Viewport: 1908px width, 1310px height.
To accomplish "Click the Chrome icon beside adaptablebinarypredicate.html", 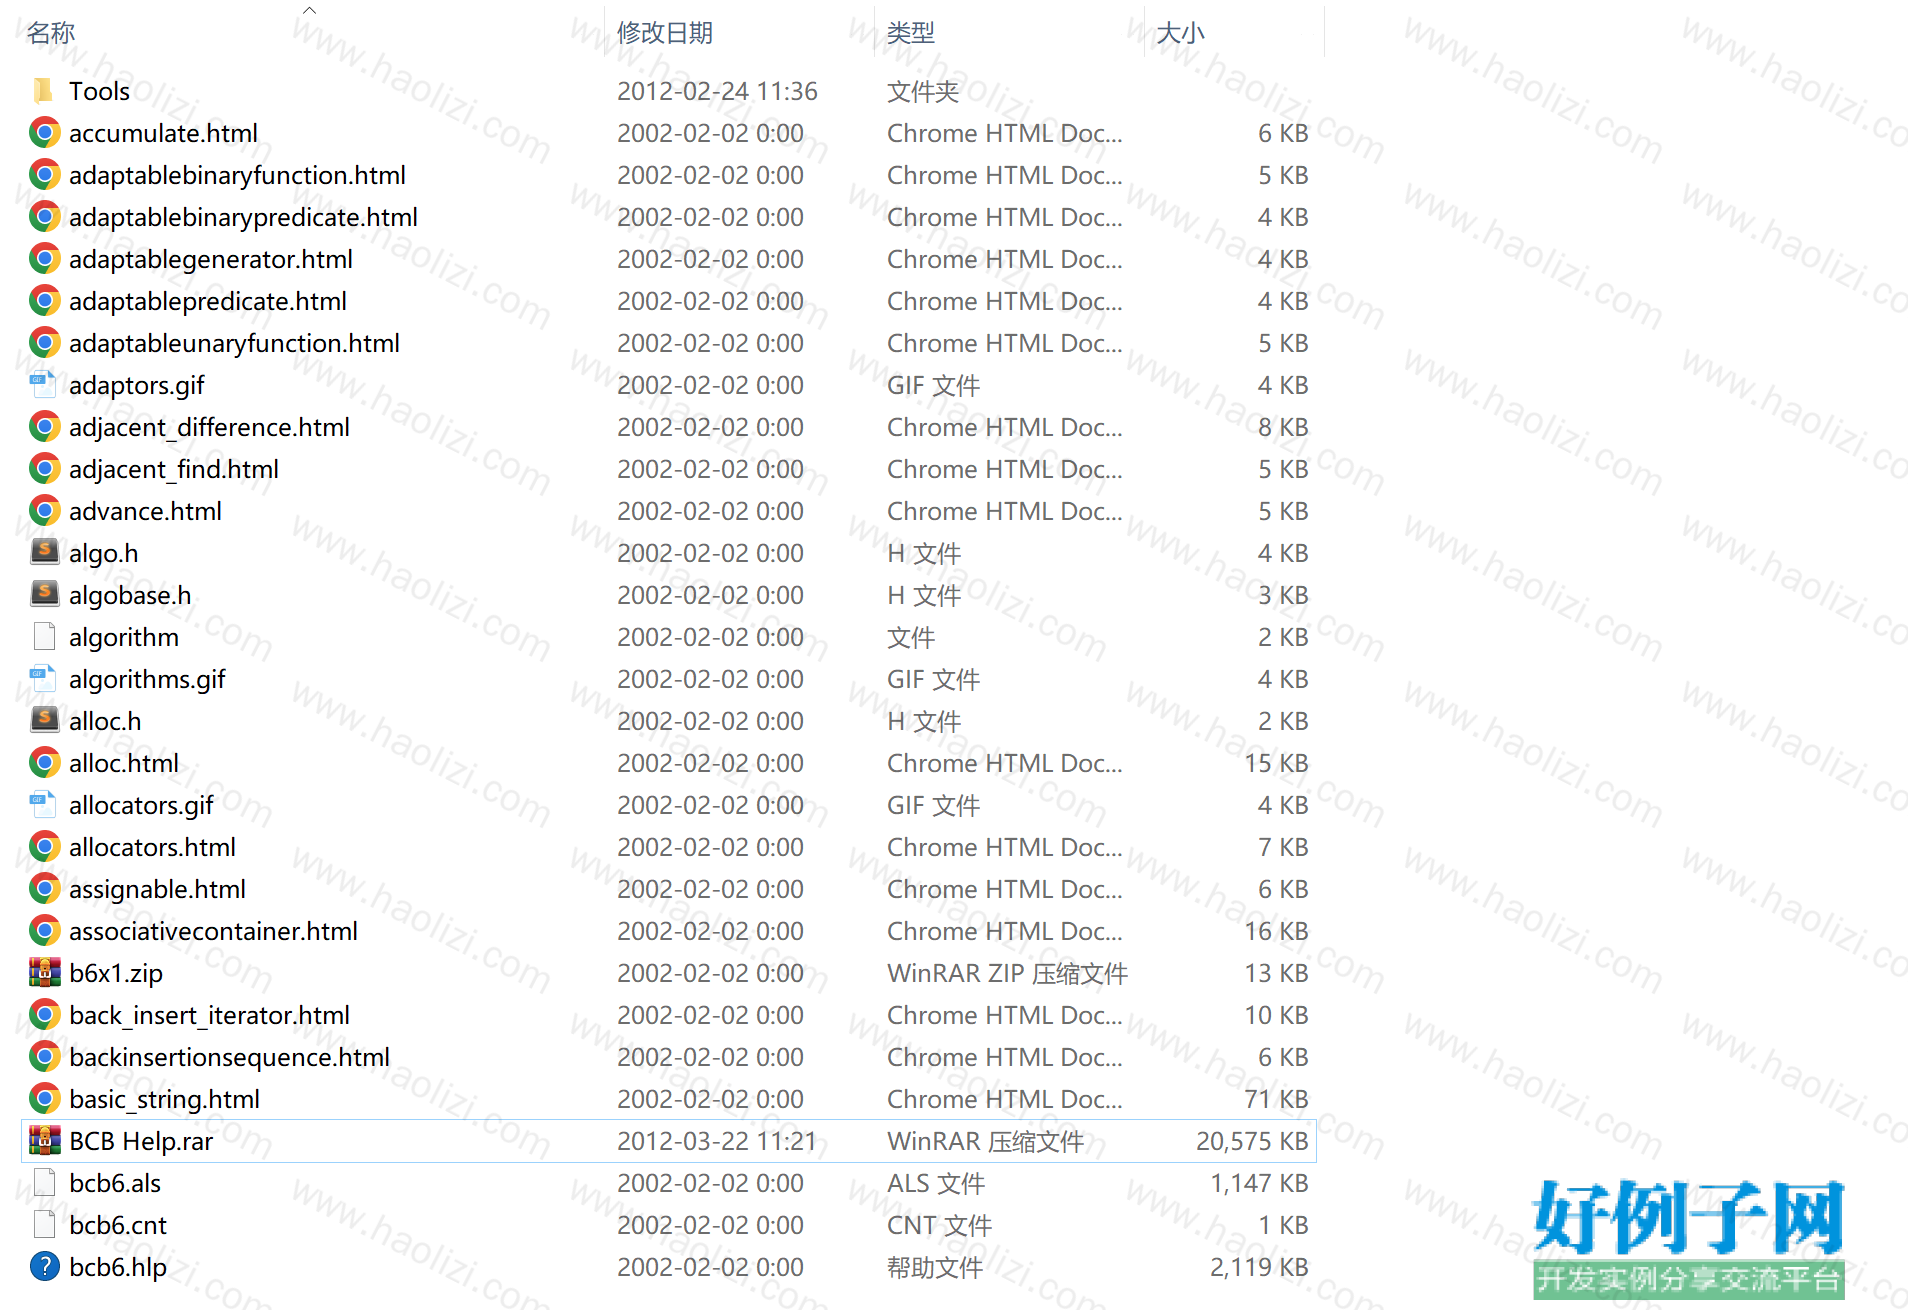I will [x=44, y=217].
